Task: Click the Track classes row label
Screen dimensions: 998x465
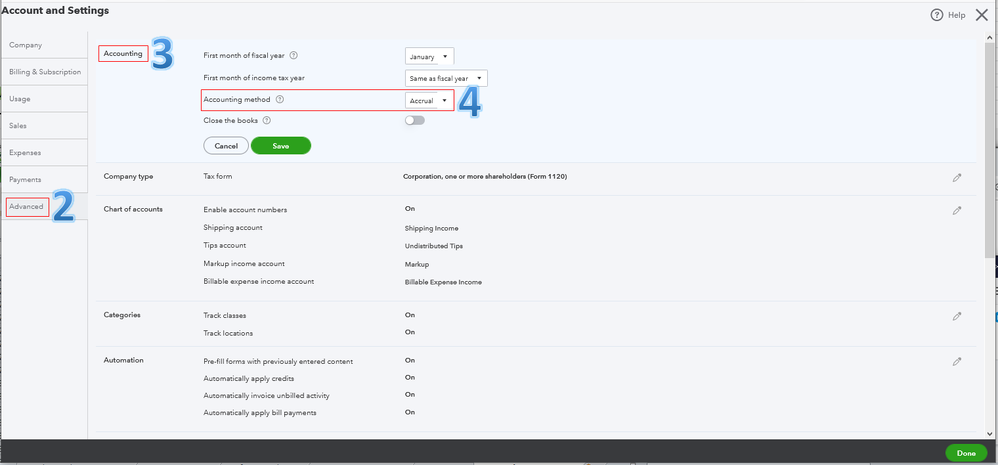Action: [225, 316]
